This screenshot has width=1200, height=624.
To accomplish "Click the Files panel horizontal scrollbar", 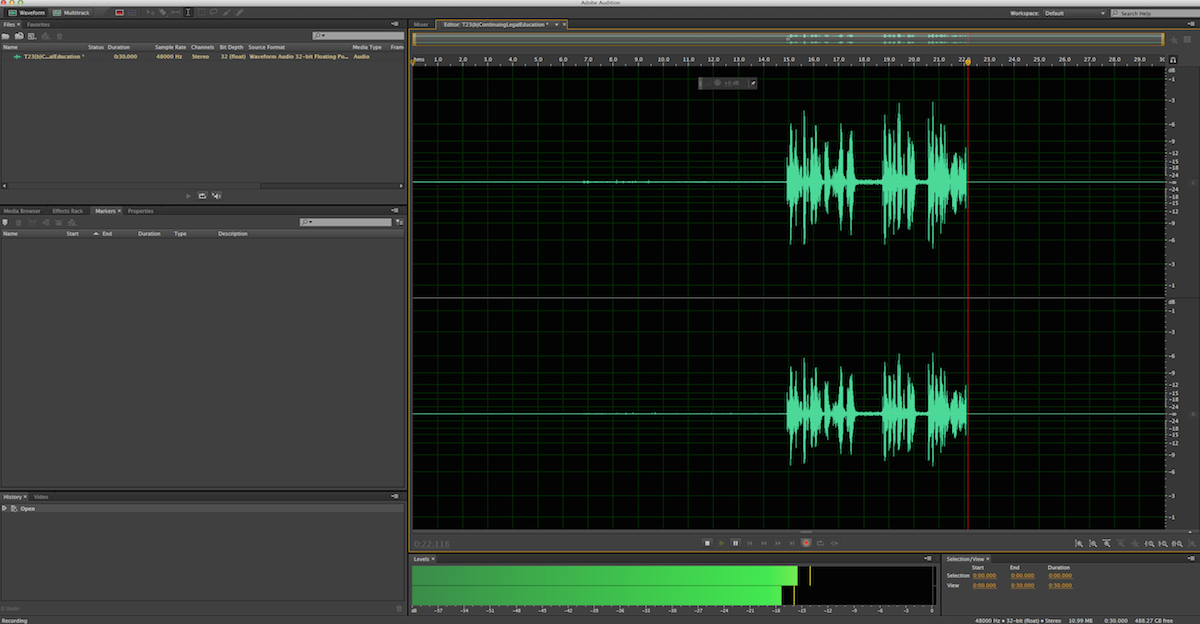I will coord(200,185).
